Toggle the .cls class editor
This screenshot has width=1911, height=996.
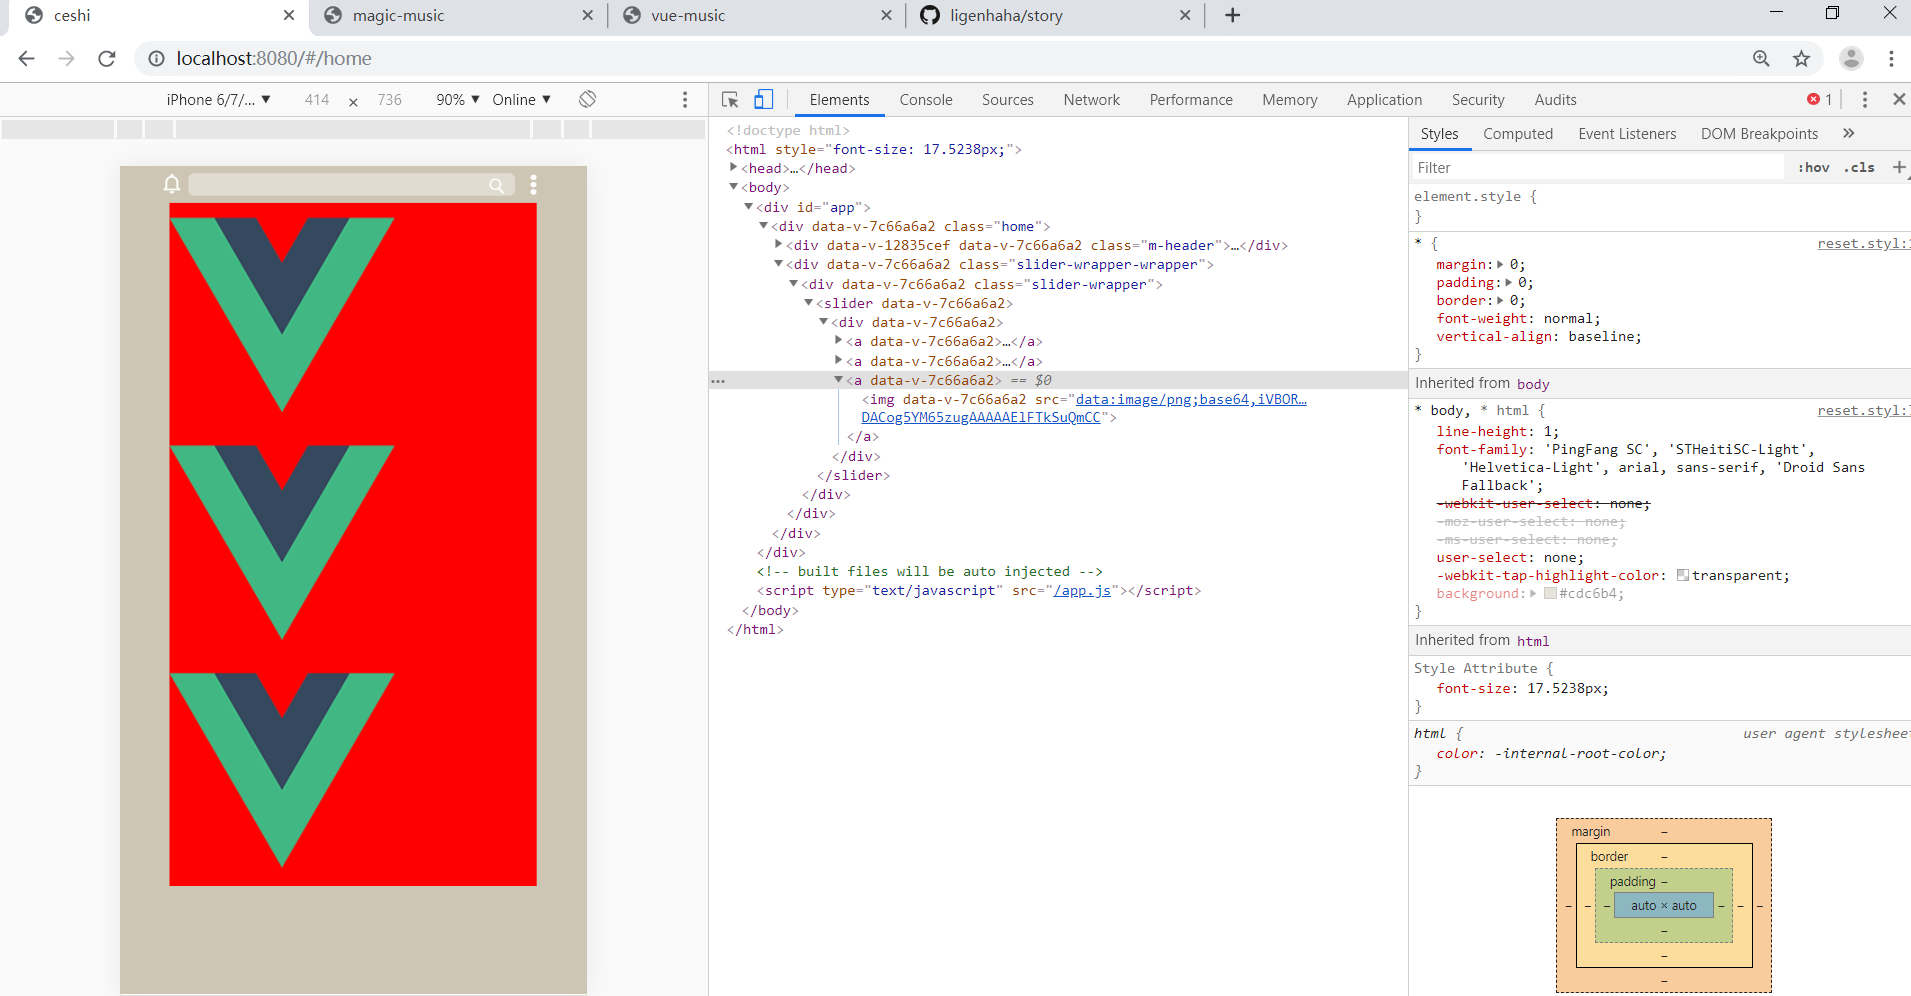pos(1860,167)
